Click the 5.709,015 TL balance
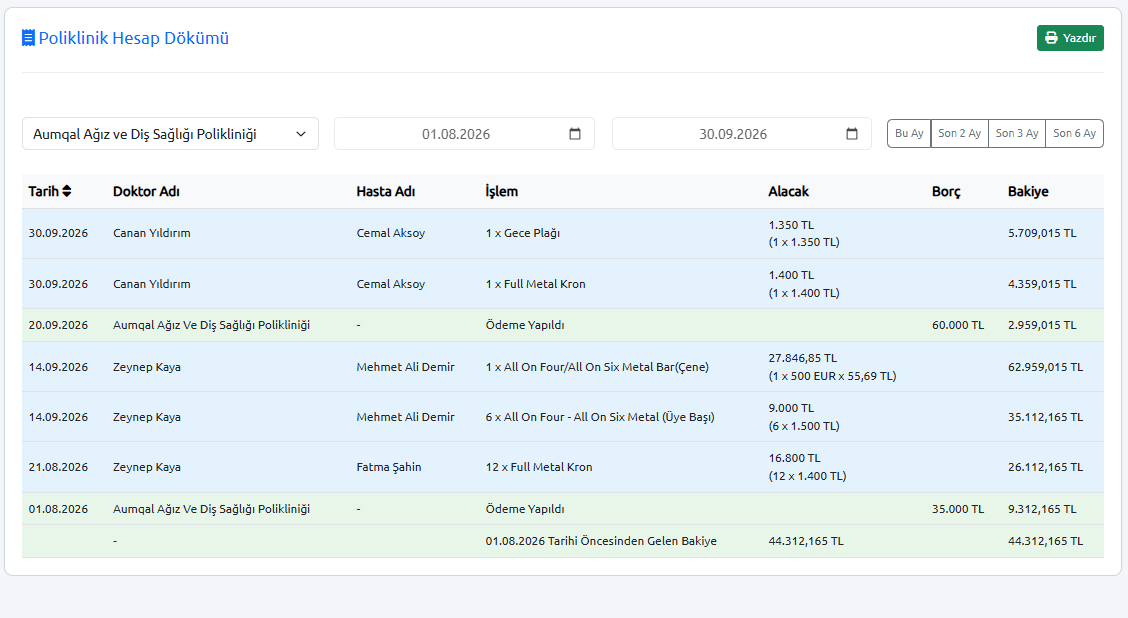The width and height of the screenshot is (1128, 618). tap(1042, 233)
